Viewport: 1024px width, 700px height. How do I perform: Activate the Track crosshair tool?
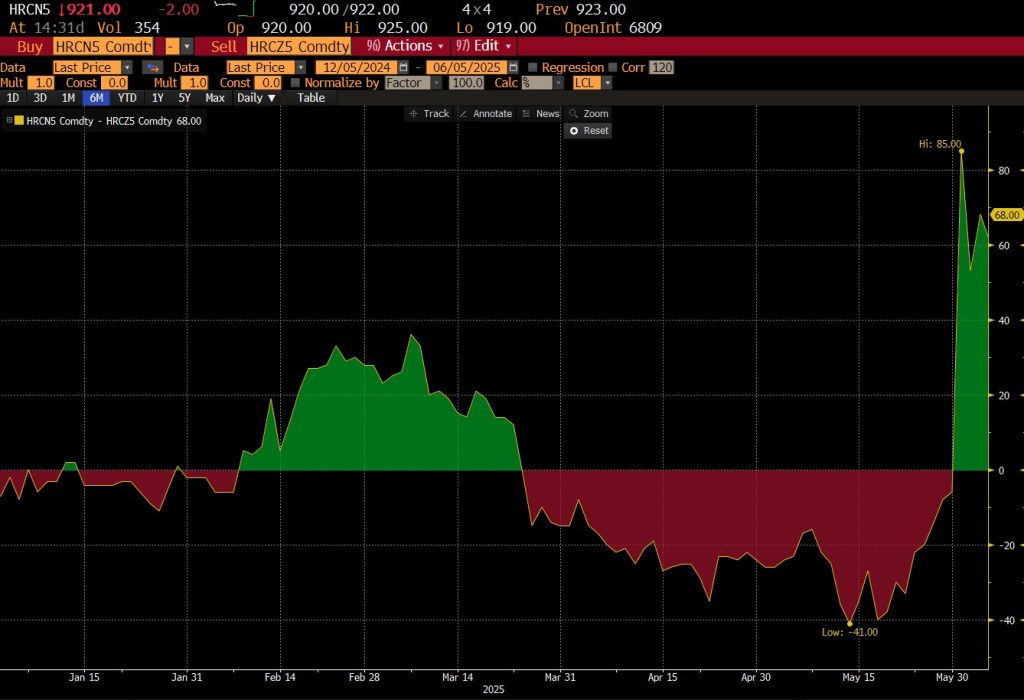coord(429,114)
